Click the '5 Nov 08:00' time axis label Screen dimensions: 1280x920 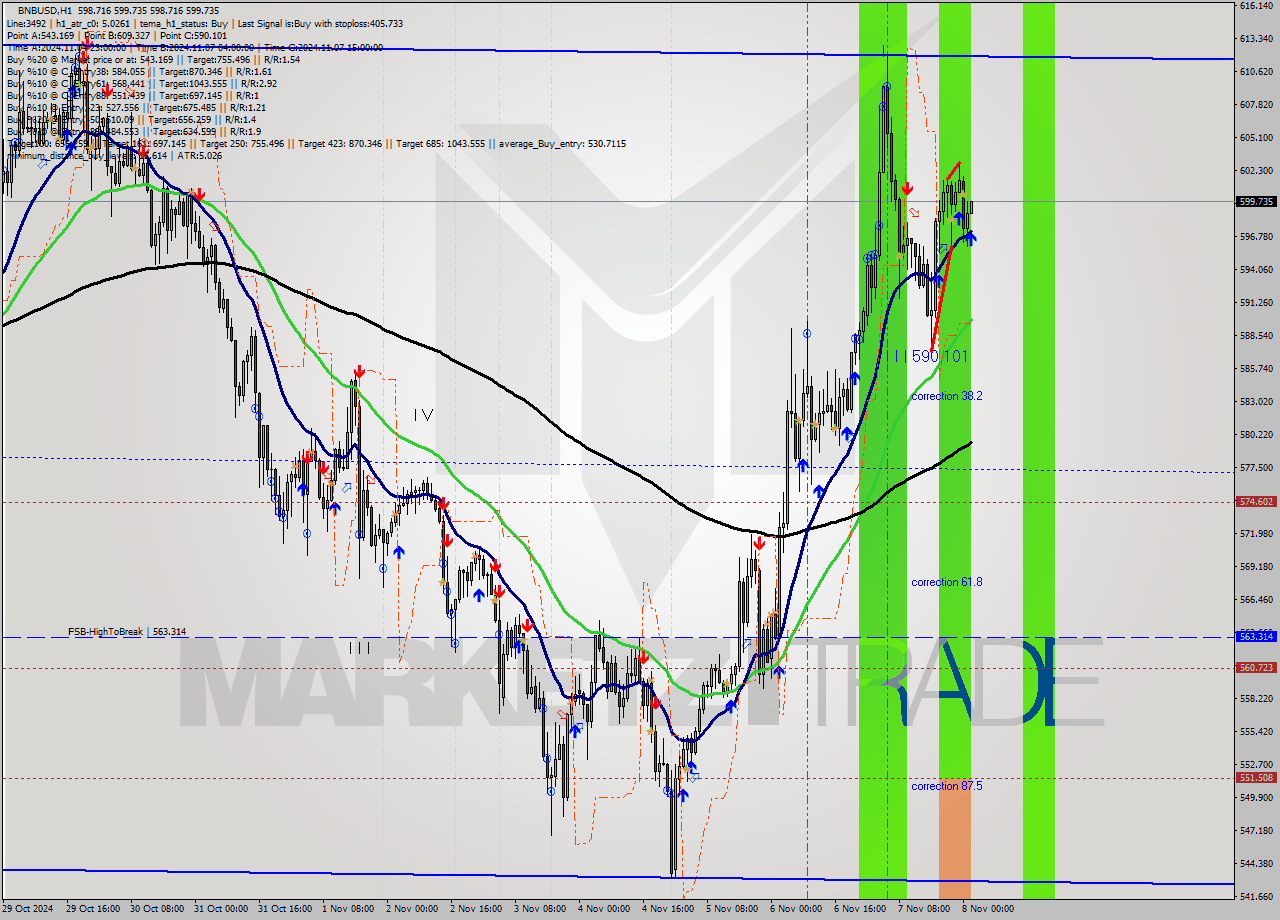(x=732, y=909)
